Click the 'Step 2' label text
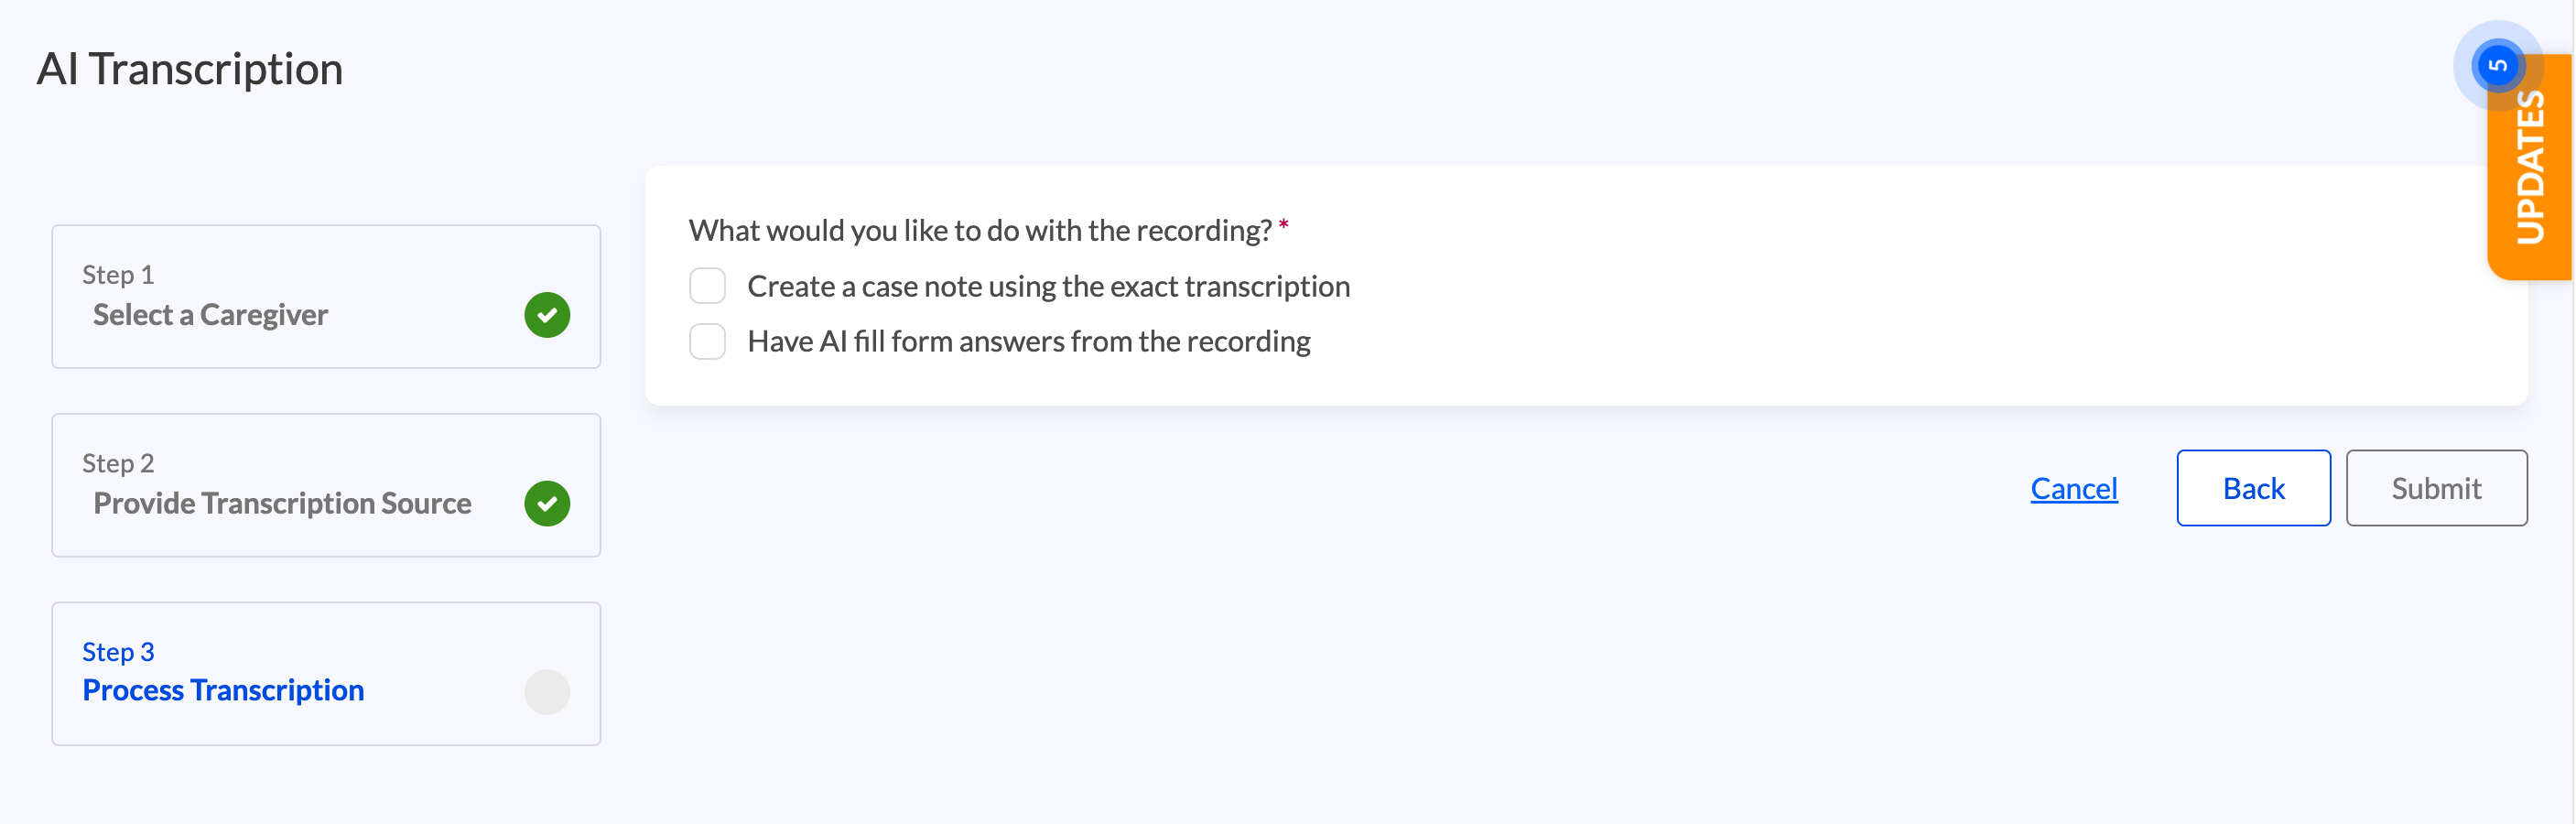The width and height of the screenshot is (2576, 824). [x=118, y=463]
